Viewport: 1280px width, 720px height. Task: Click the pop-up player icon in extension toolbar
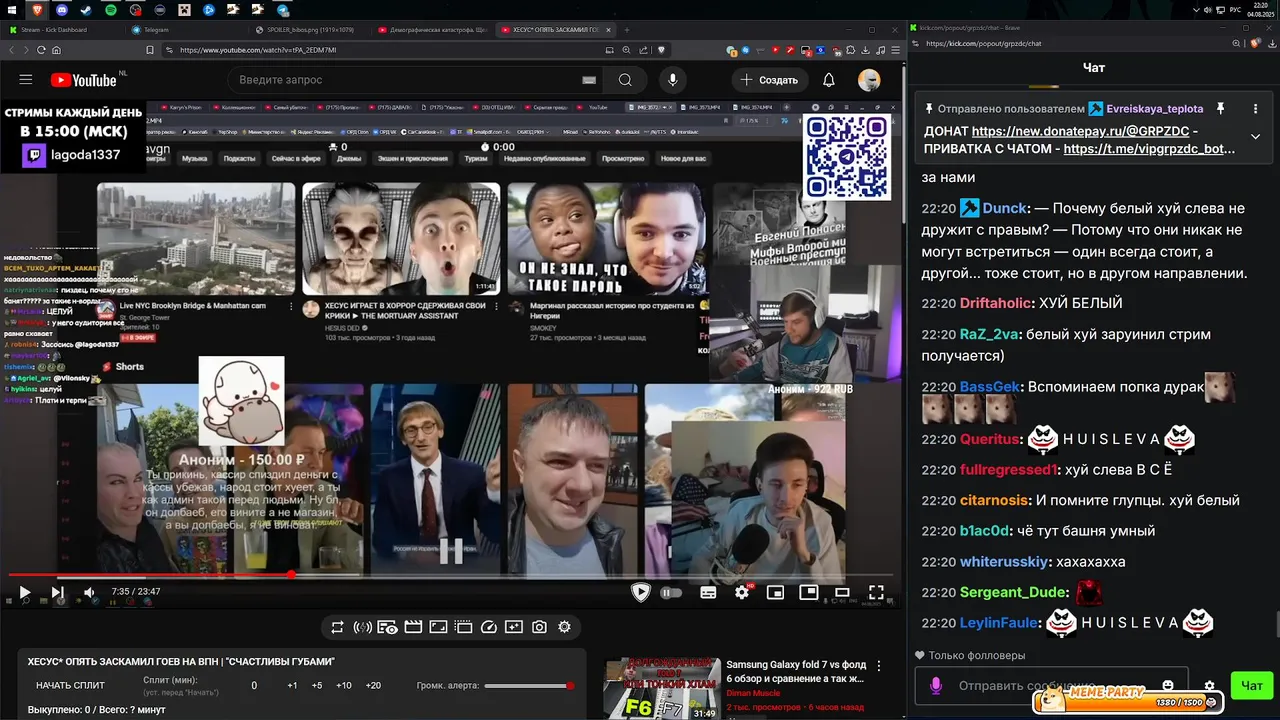[463, 627]
